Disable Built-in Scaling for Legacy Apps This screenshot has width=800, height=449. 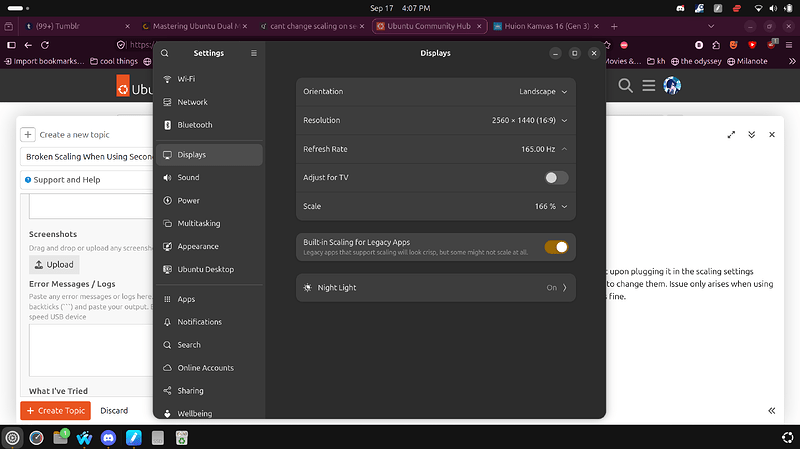[x=556, y=247]
